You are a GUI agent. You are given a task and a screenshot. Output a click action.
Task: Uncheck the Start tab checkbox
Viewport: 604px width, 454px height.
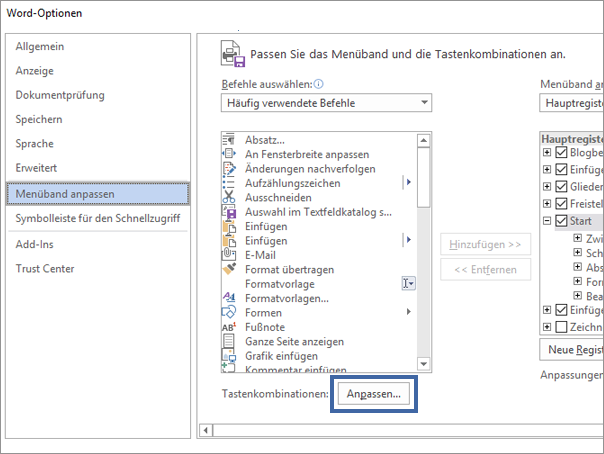561,221
